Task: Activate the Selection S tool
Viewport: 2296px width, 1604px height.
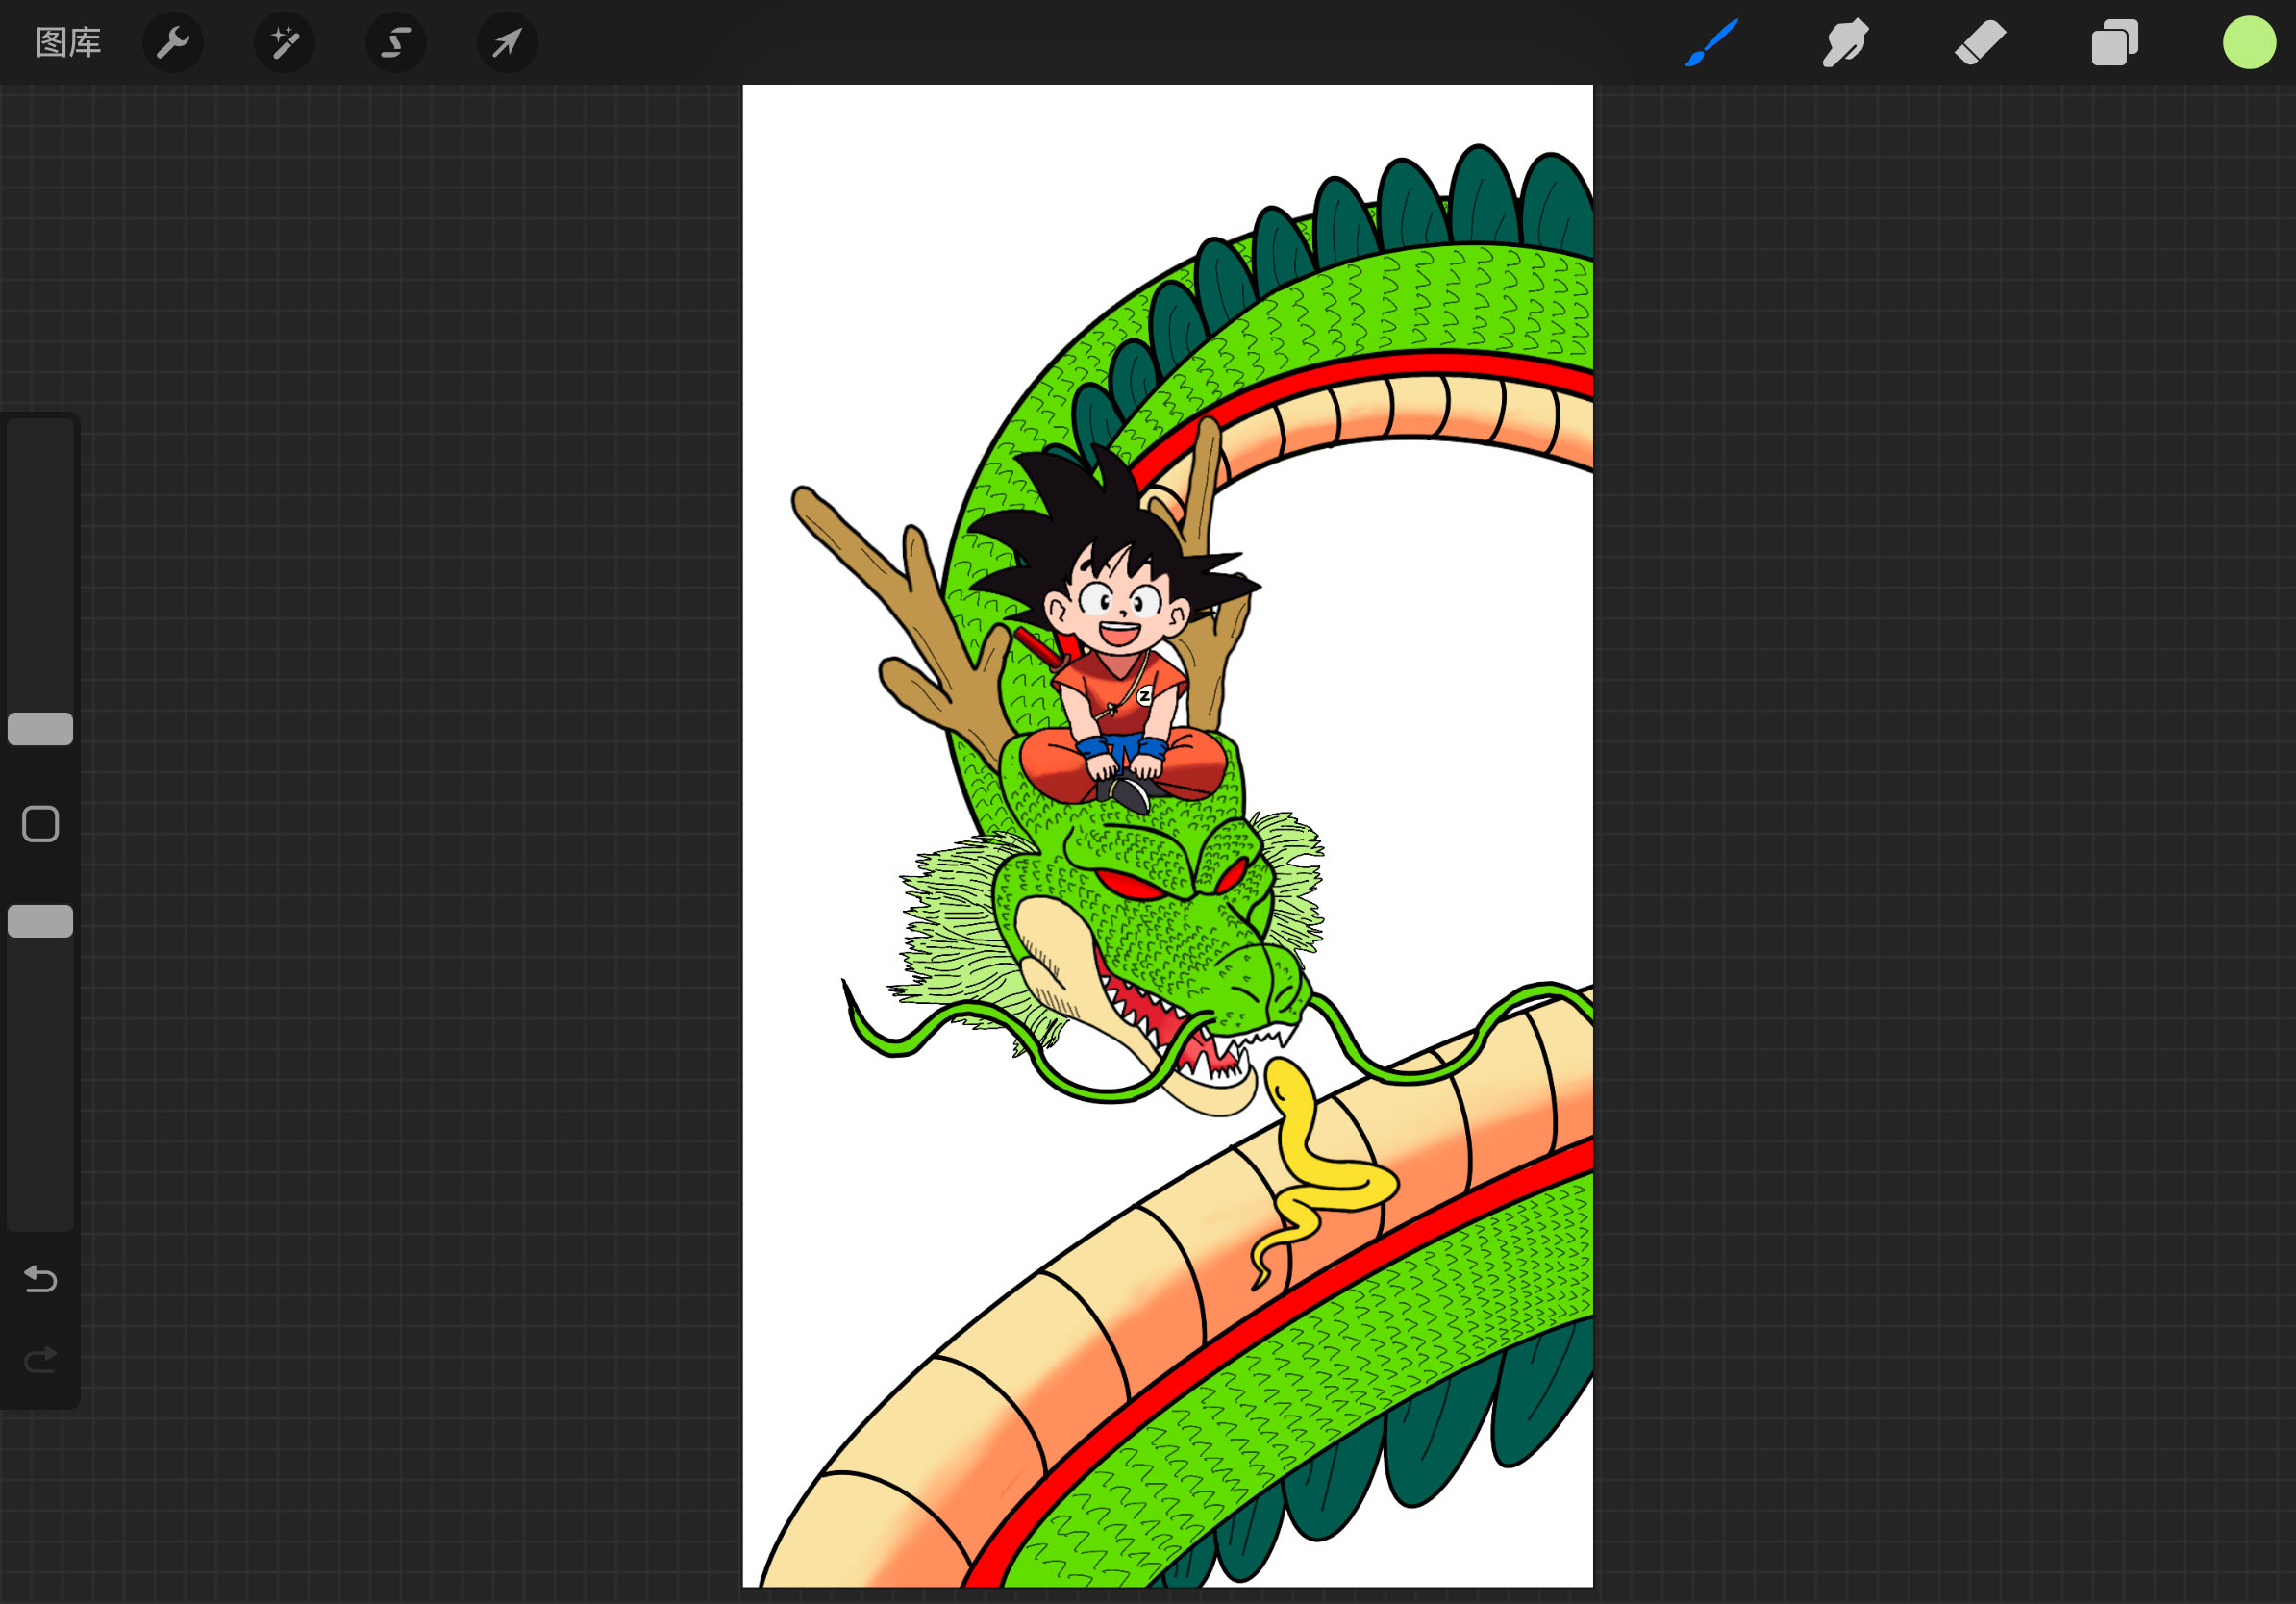Action: [x=396, y=43]
